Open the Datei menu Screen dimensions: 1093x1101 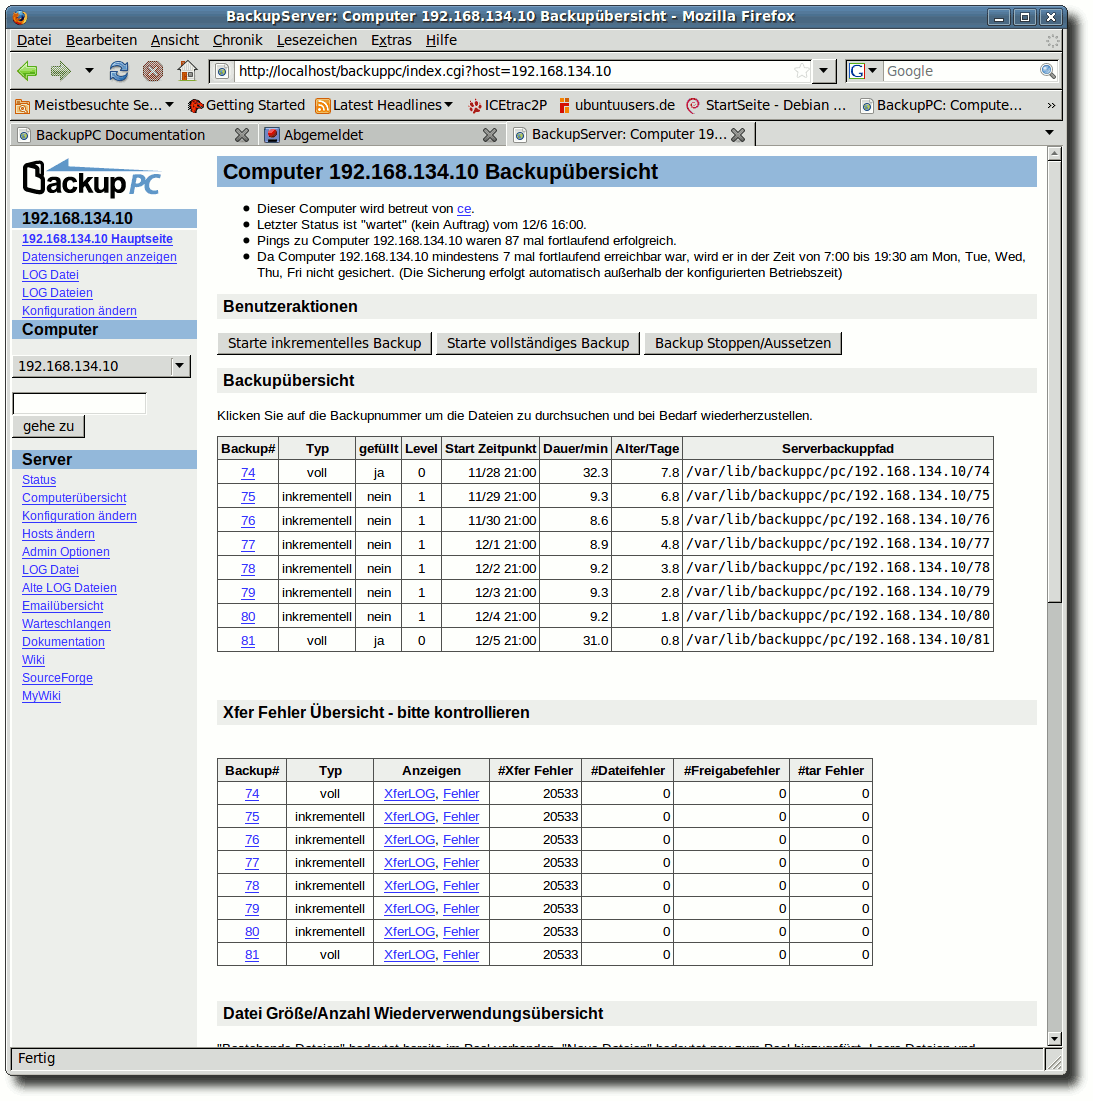pos(34,40)
